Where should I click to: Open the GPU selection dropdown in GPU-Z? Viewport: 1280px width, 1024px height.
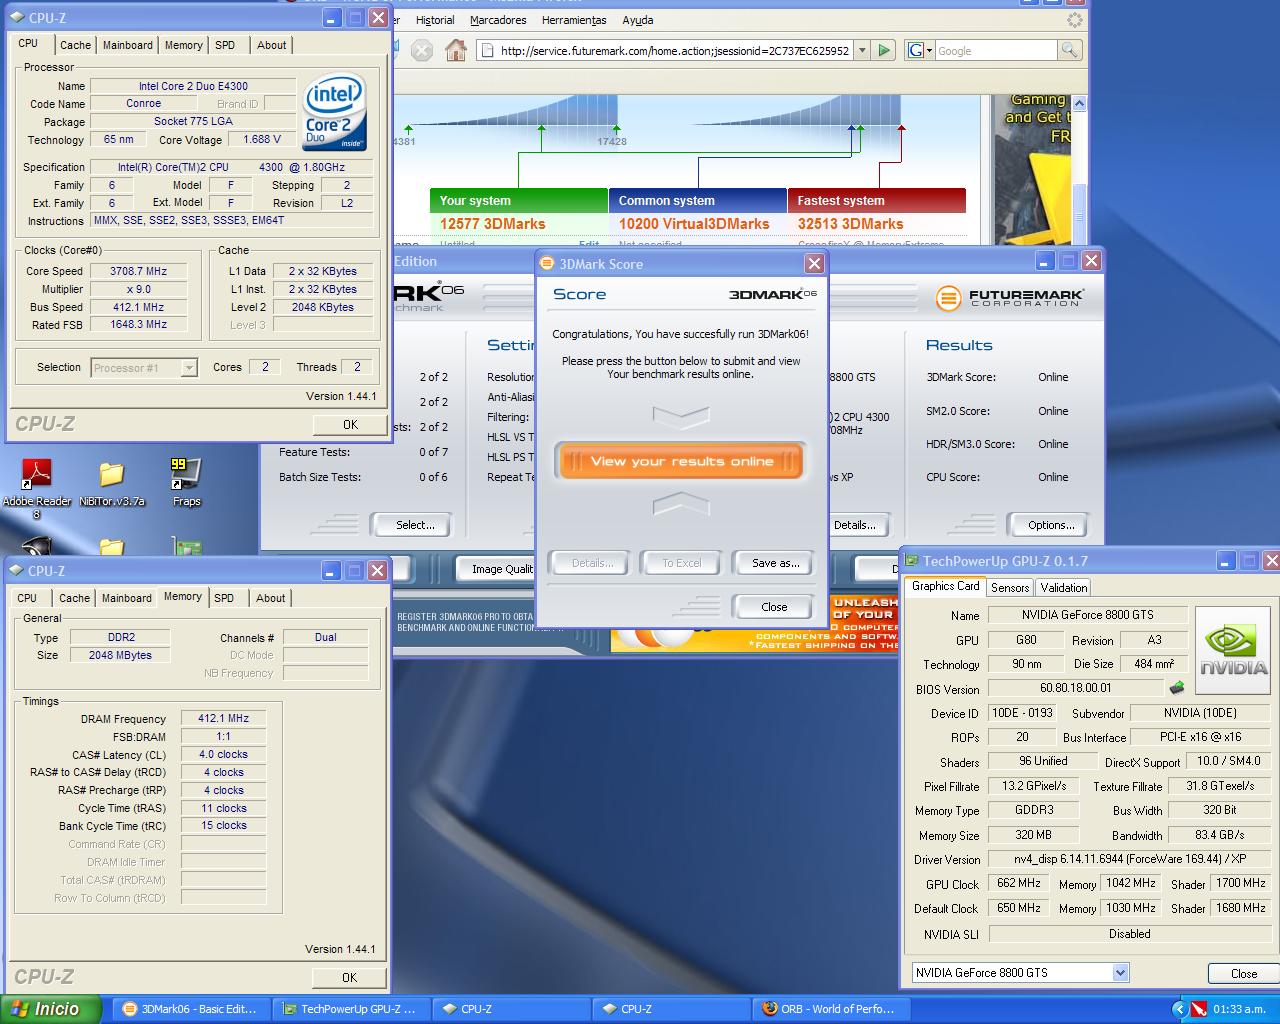pyautogui.click(x=1120, y=973)
